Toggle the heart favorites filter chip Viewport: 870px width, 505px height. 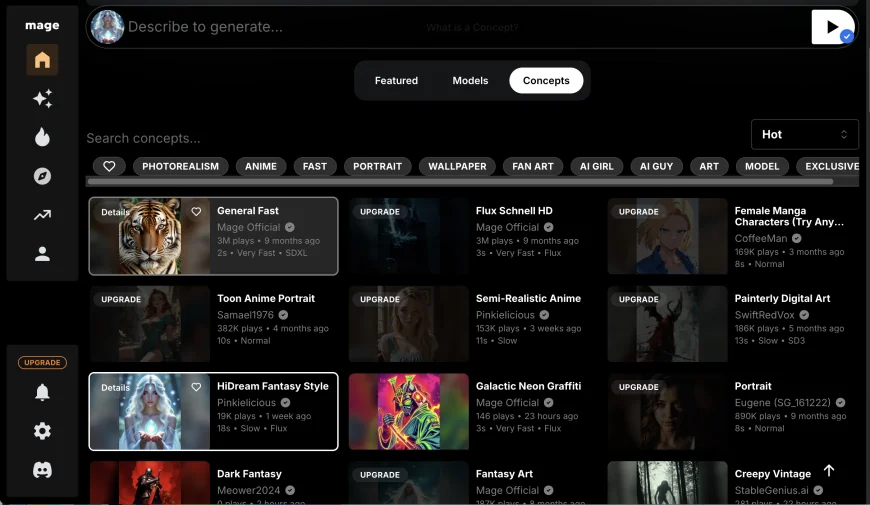pos(110,166)
